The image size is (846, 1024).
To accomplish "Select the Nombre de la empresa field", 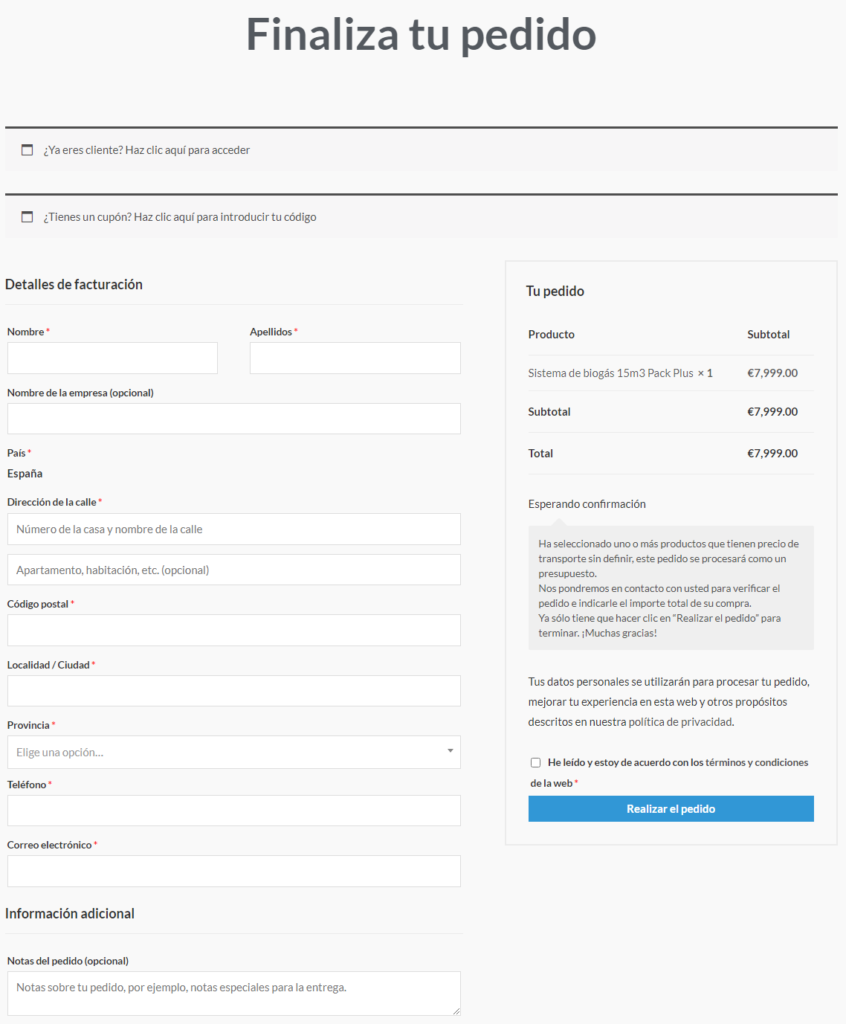I will point(233,419).
